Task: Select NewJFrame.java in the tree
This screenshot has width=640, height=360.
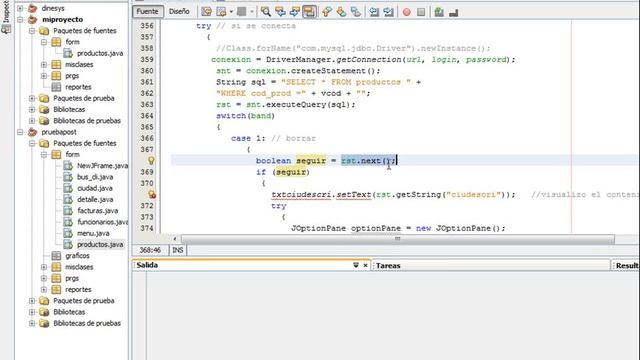Action: 102,166
